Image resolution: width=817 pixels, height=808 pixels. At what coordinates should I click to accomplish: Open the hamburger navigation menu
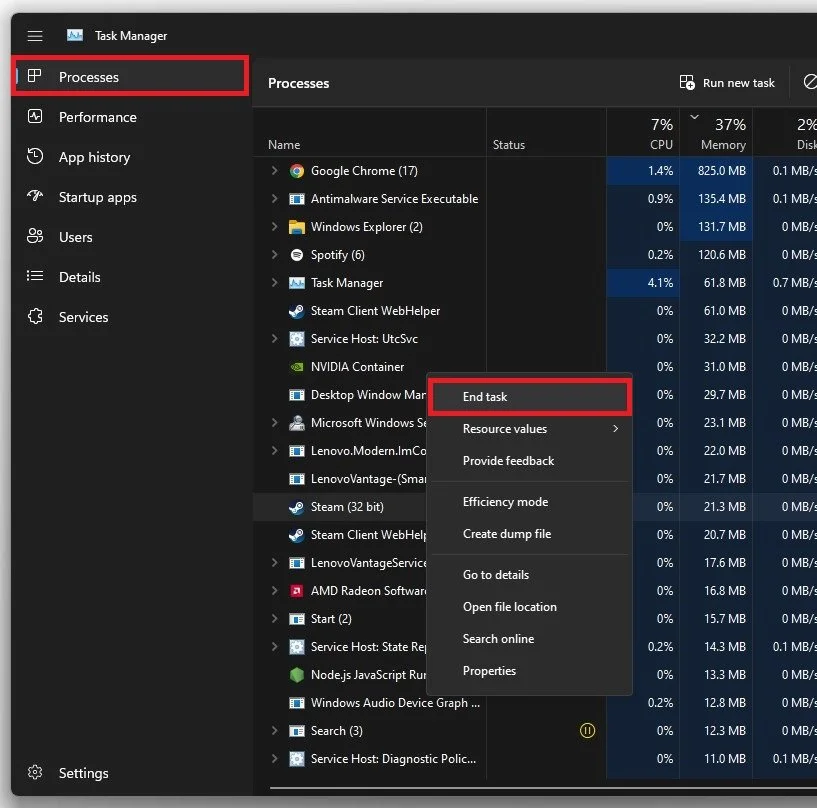click(x=35, y=36)
